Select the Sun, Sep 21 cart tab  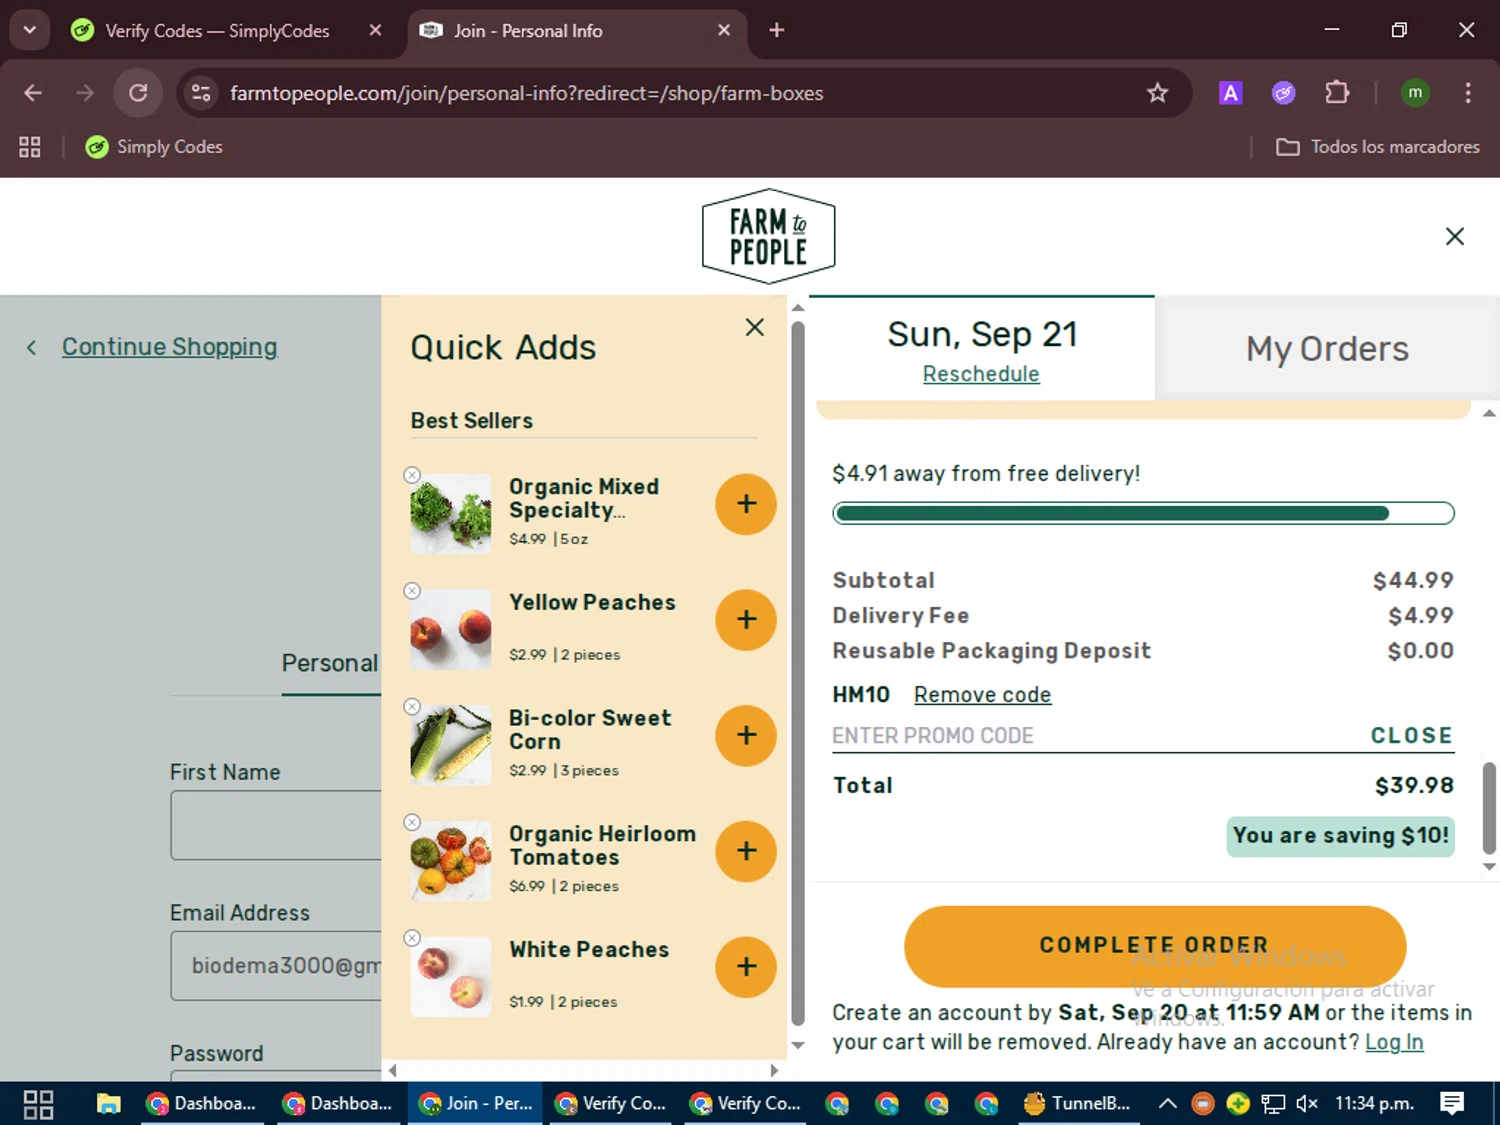click(982, 348)
